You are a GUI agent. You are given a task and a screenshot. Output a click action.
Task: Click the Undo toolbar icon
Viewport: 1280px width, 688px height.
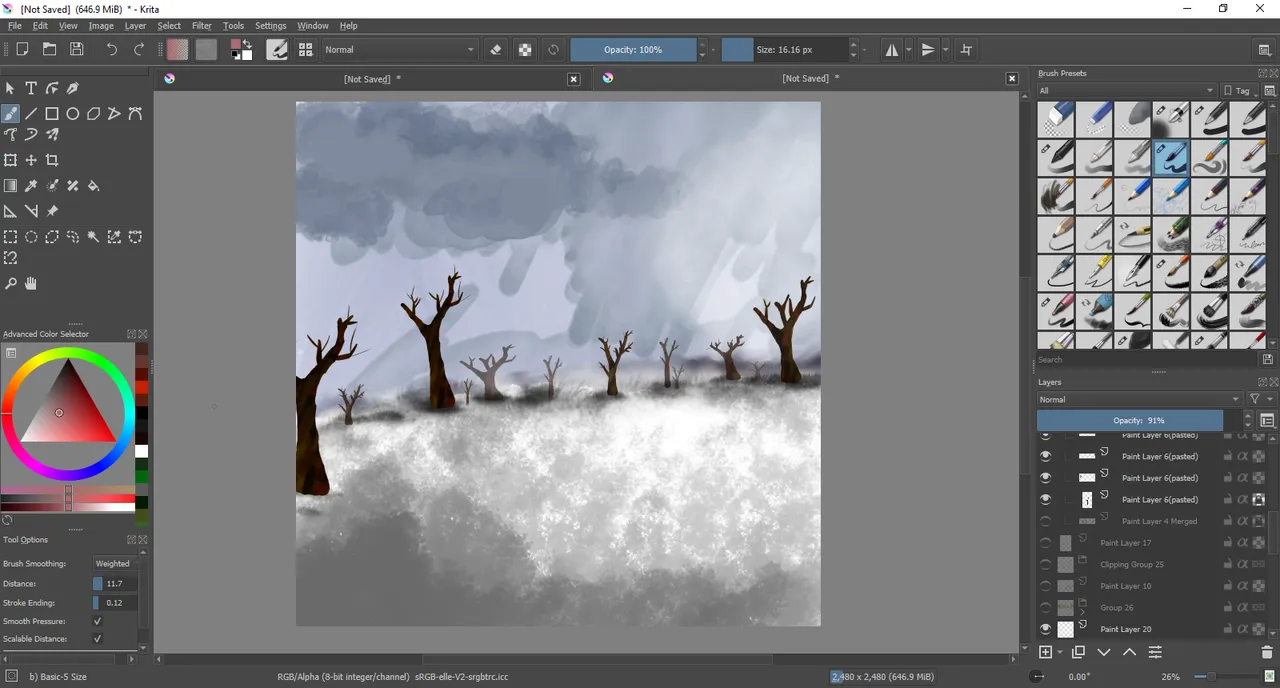coord(111,49)
